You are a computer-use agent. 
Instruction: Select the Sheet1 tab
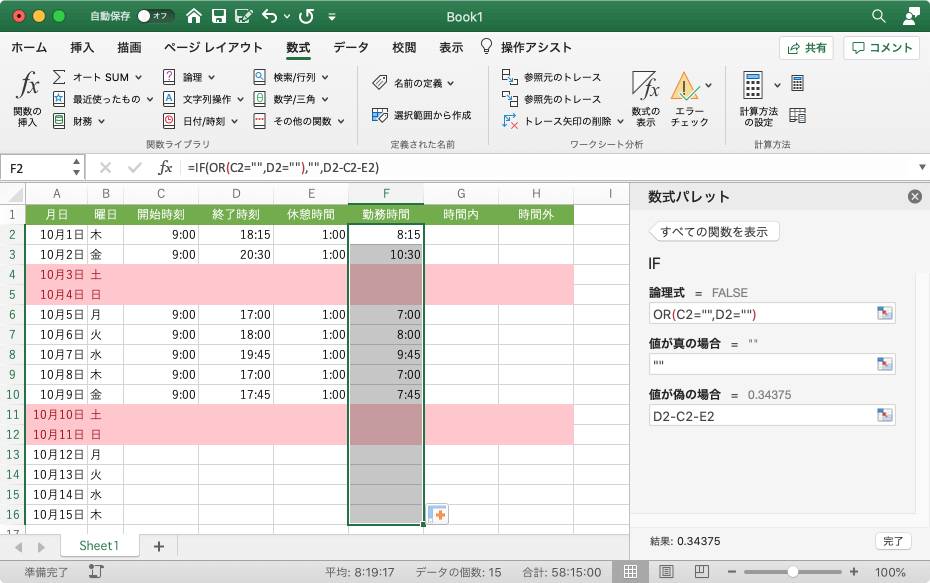(99, 546)
